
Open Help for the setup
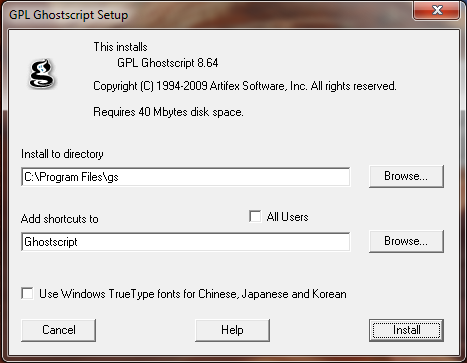[x=232, y=330]
